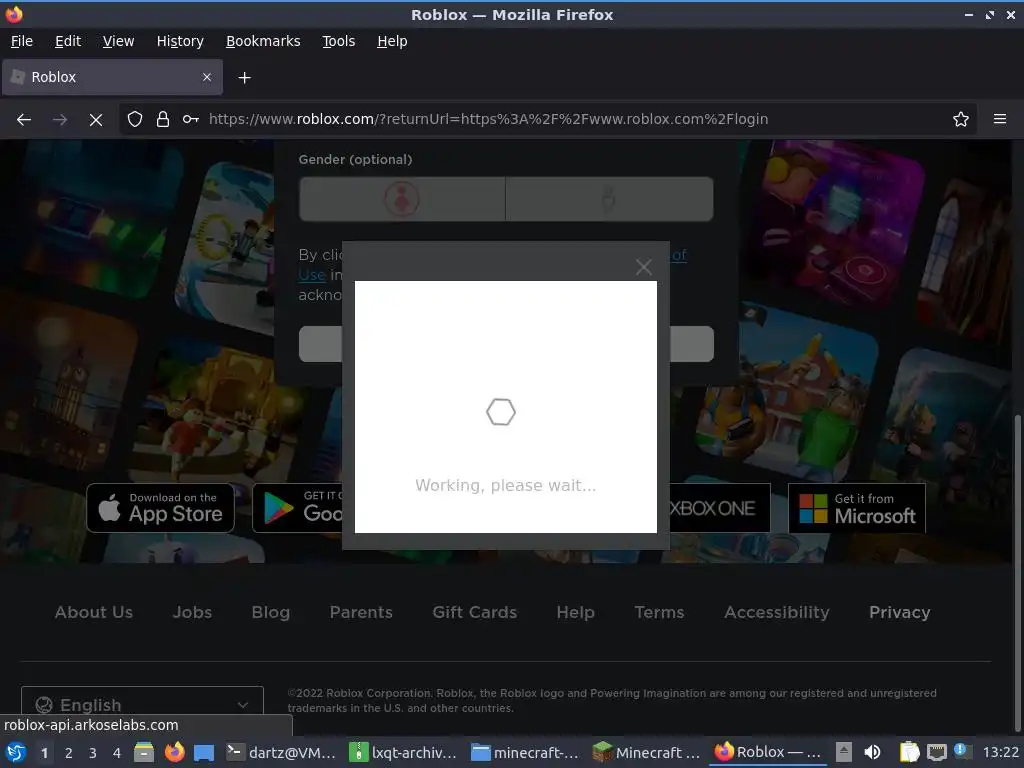Open the Parents footer link
The width and height of the screenshot is (1024, 768).
coord(361,613)
